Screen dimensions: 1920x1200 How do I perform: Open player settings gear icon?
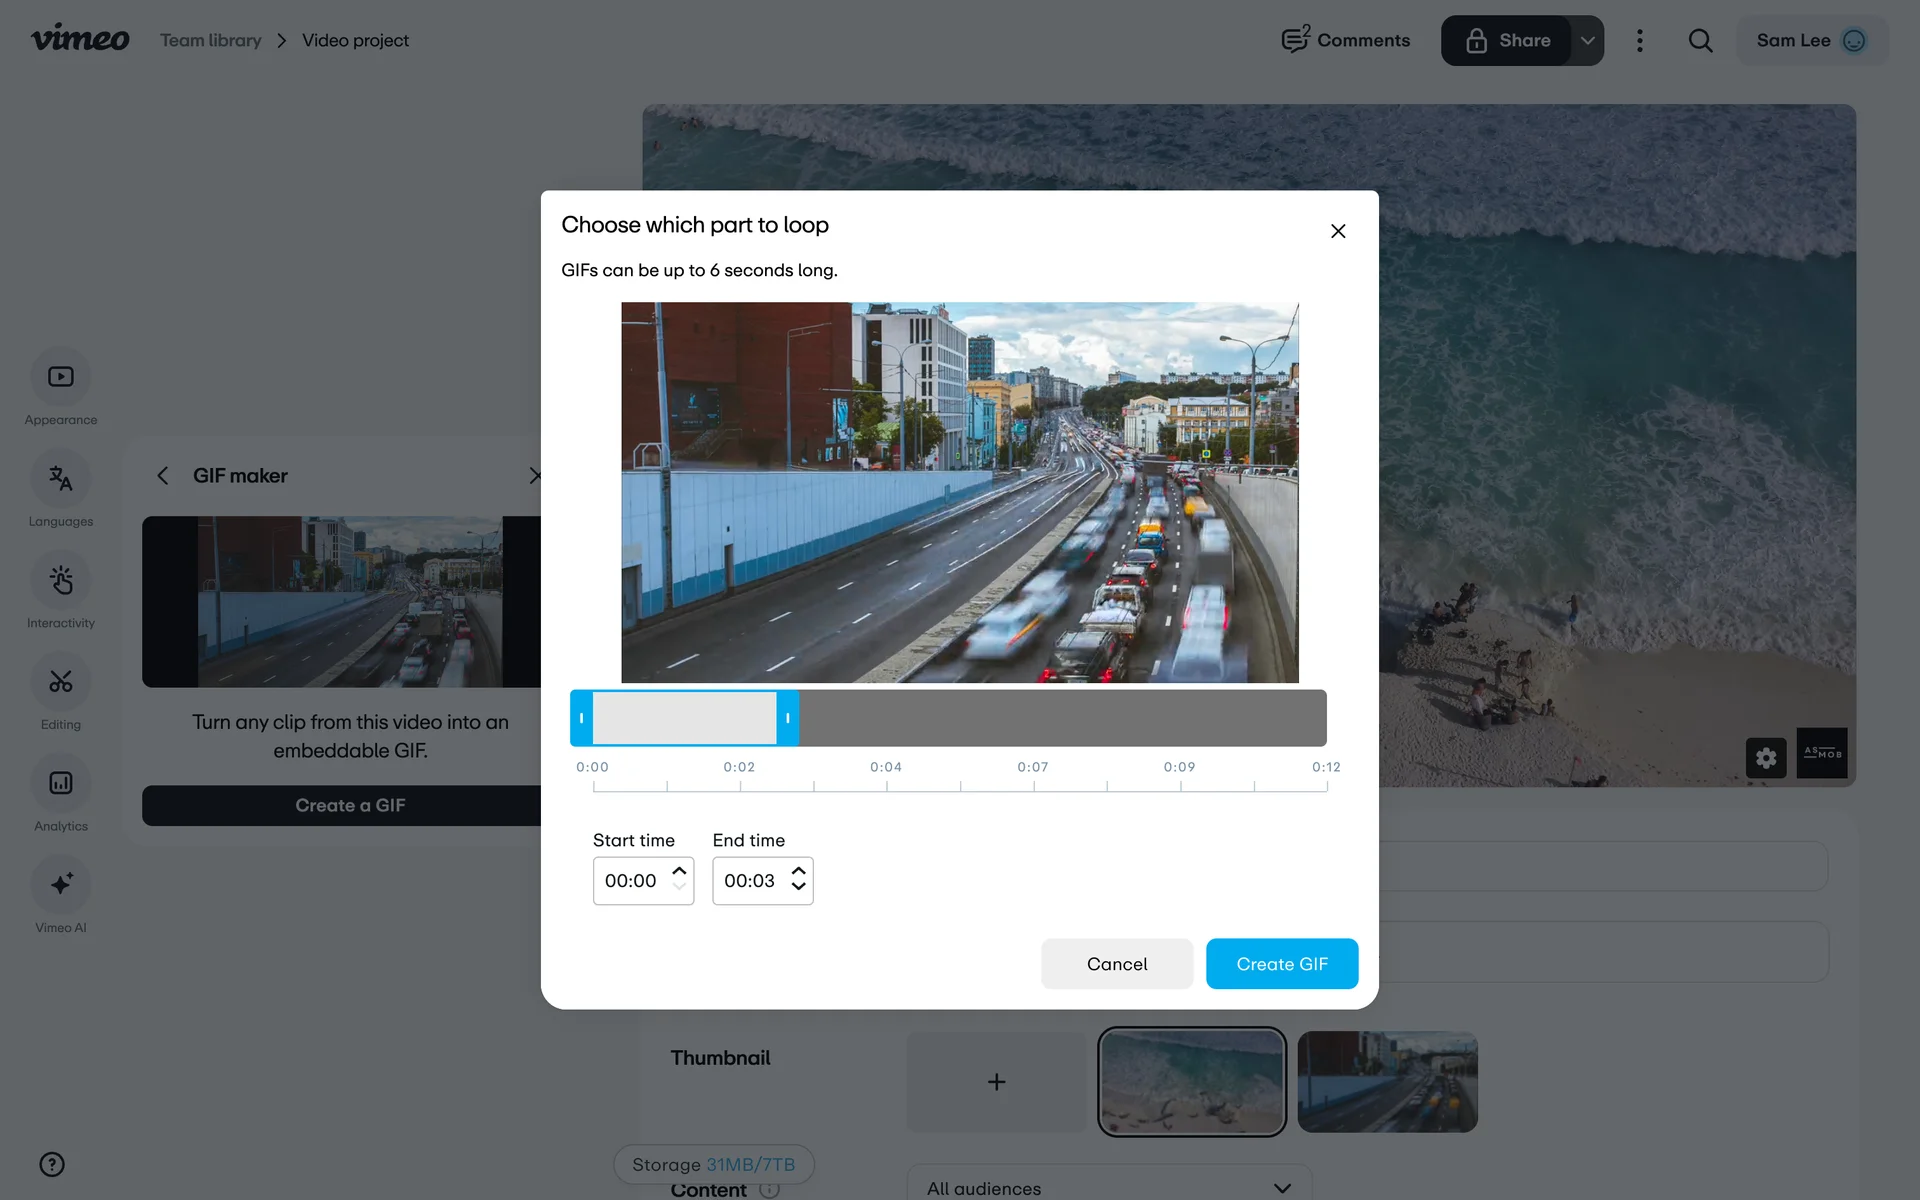(x=1766, y=757)
